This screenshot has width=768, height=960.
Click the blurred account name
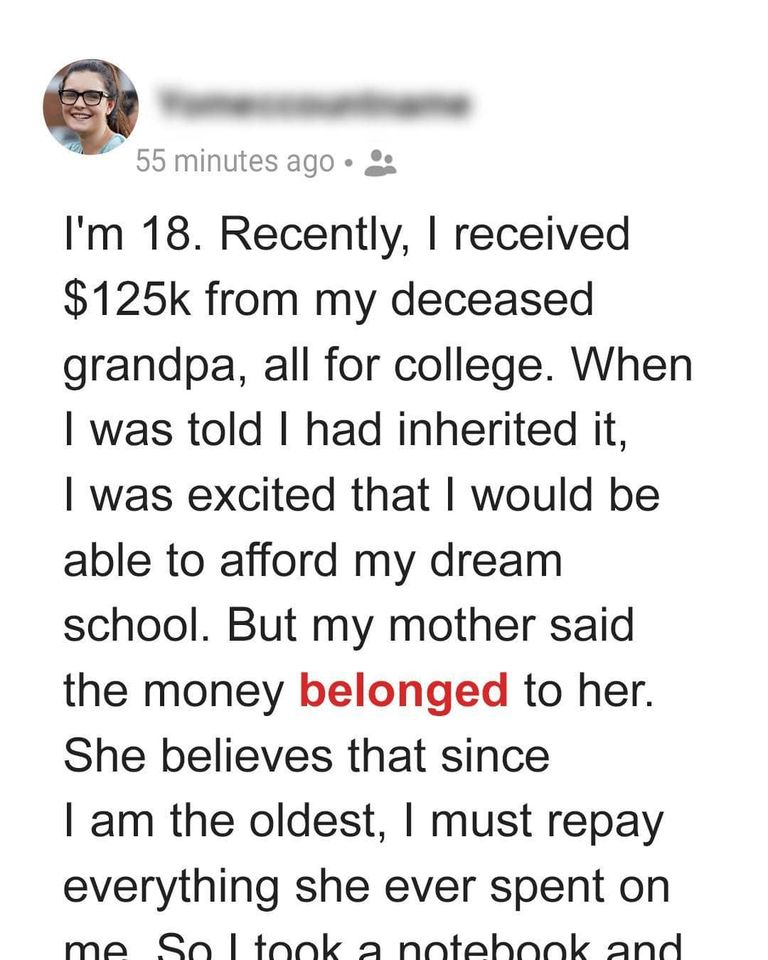pyautogui.click(x=313, y=104)
